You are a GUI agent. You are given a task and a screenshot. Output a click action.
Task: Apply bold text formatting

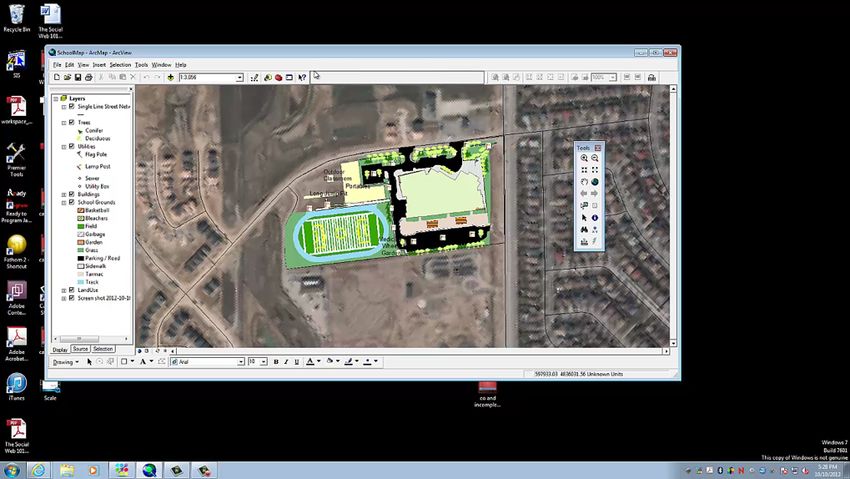tap(276, 361)
